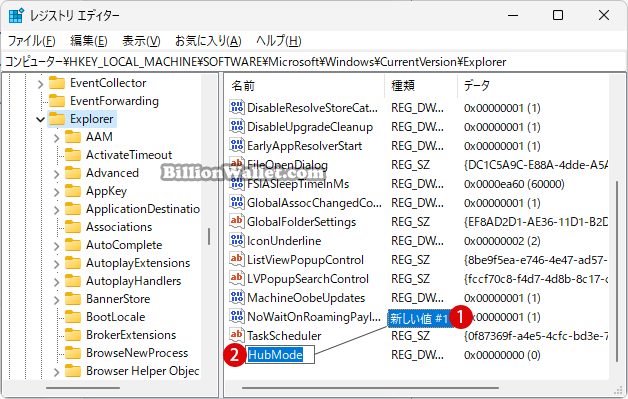Click the HubMode name edit box
Viewport: 628px width, 399px height.
[x=280, y=355]
